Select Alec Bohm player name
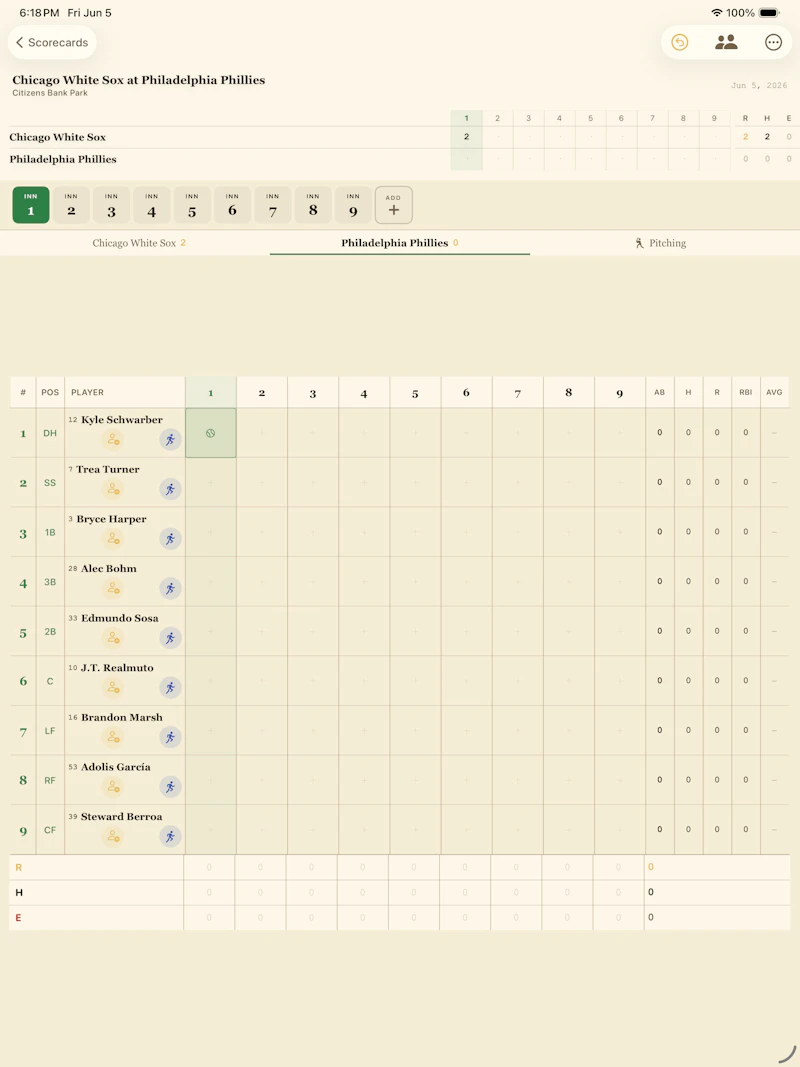This screenshot has width=800, height=1067. pyautogui.click(x=109, y=568)
